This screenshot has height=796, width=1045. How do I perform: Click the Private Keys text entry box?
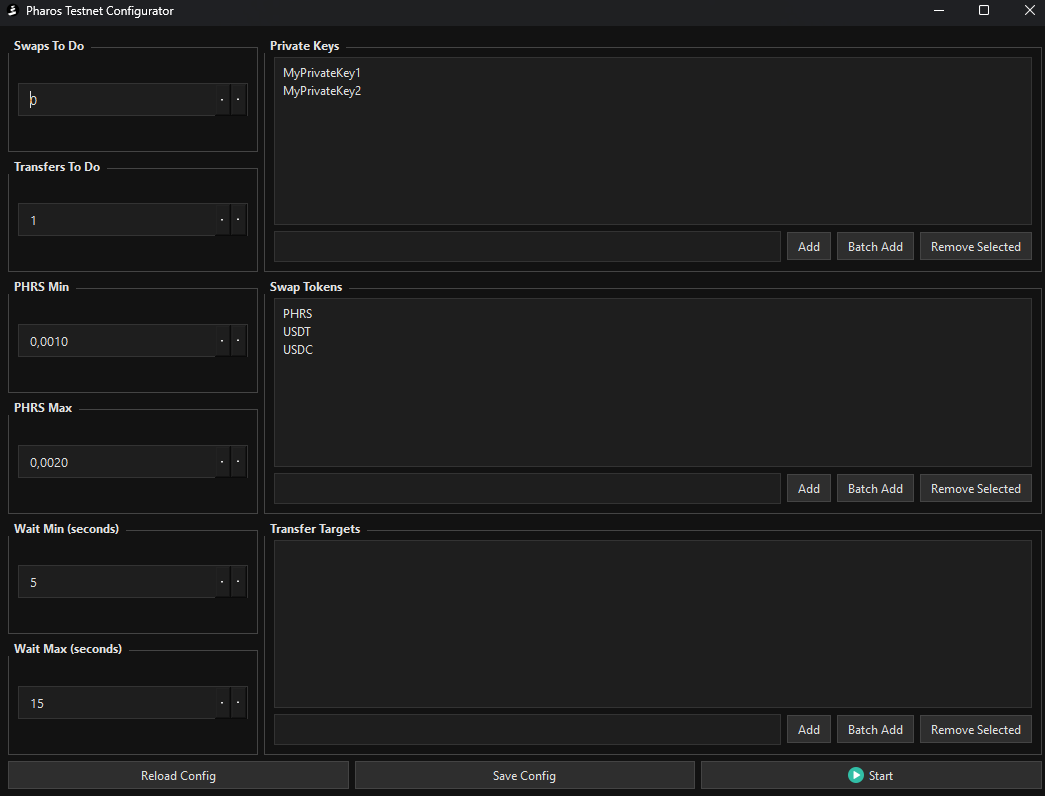[x=527, y=247]
